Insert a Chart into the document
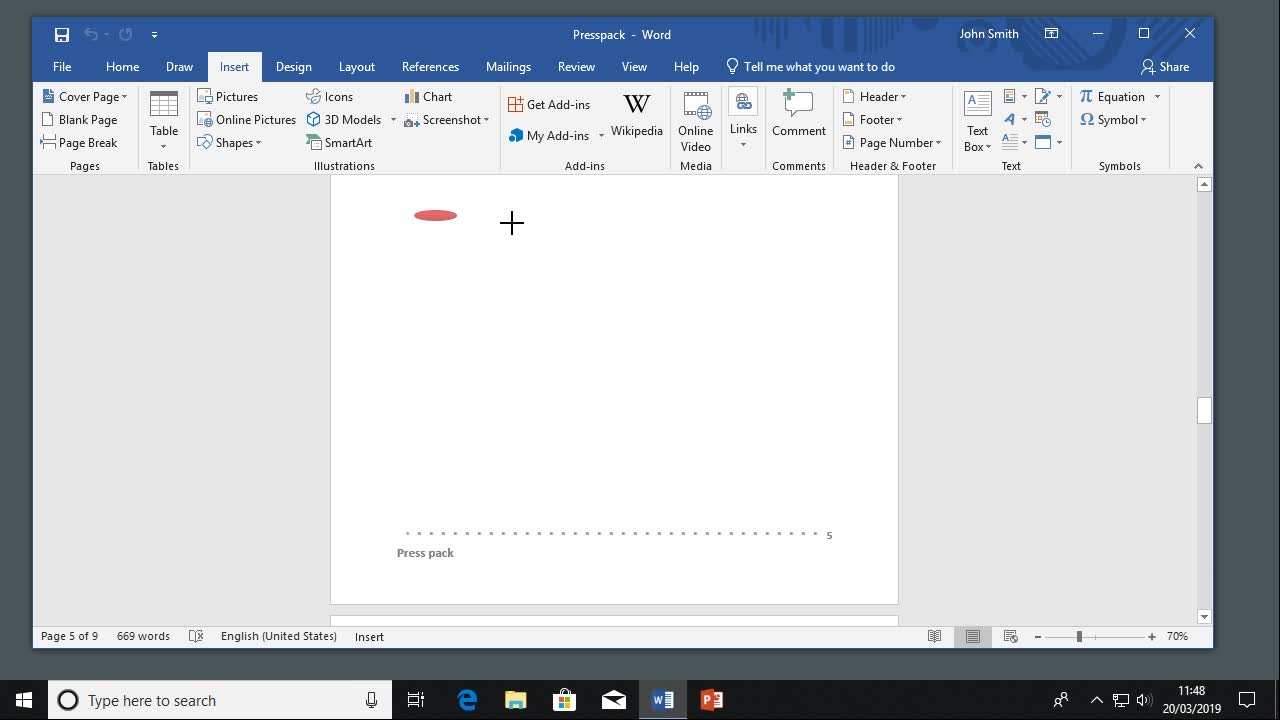This screenshot has height=720, width=1280. coord(428,97)
